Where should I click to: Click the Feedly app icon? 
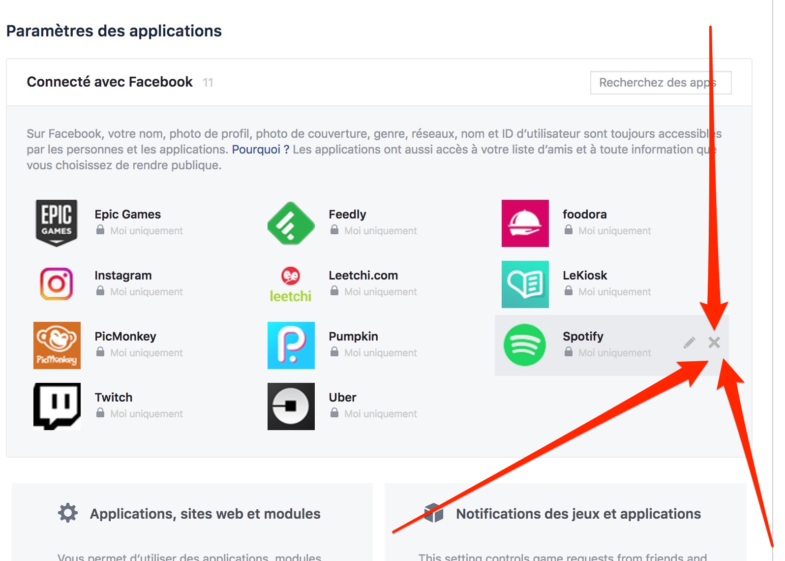click(291, 223)
